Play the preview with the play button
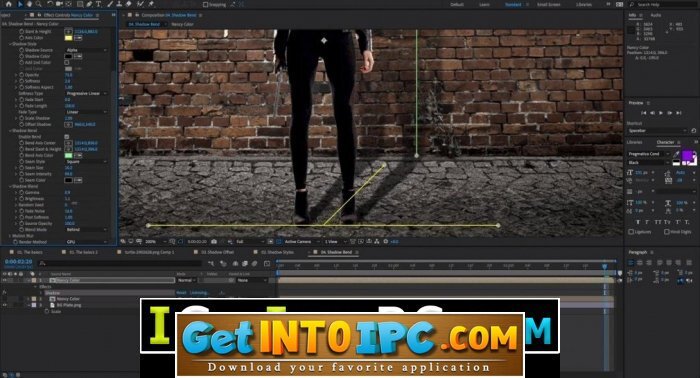 point(661,113)
